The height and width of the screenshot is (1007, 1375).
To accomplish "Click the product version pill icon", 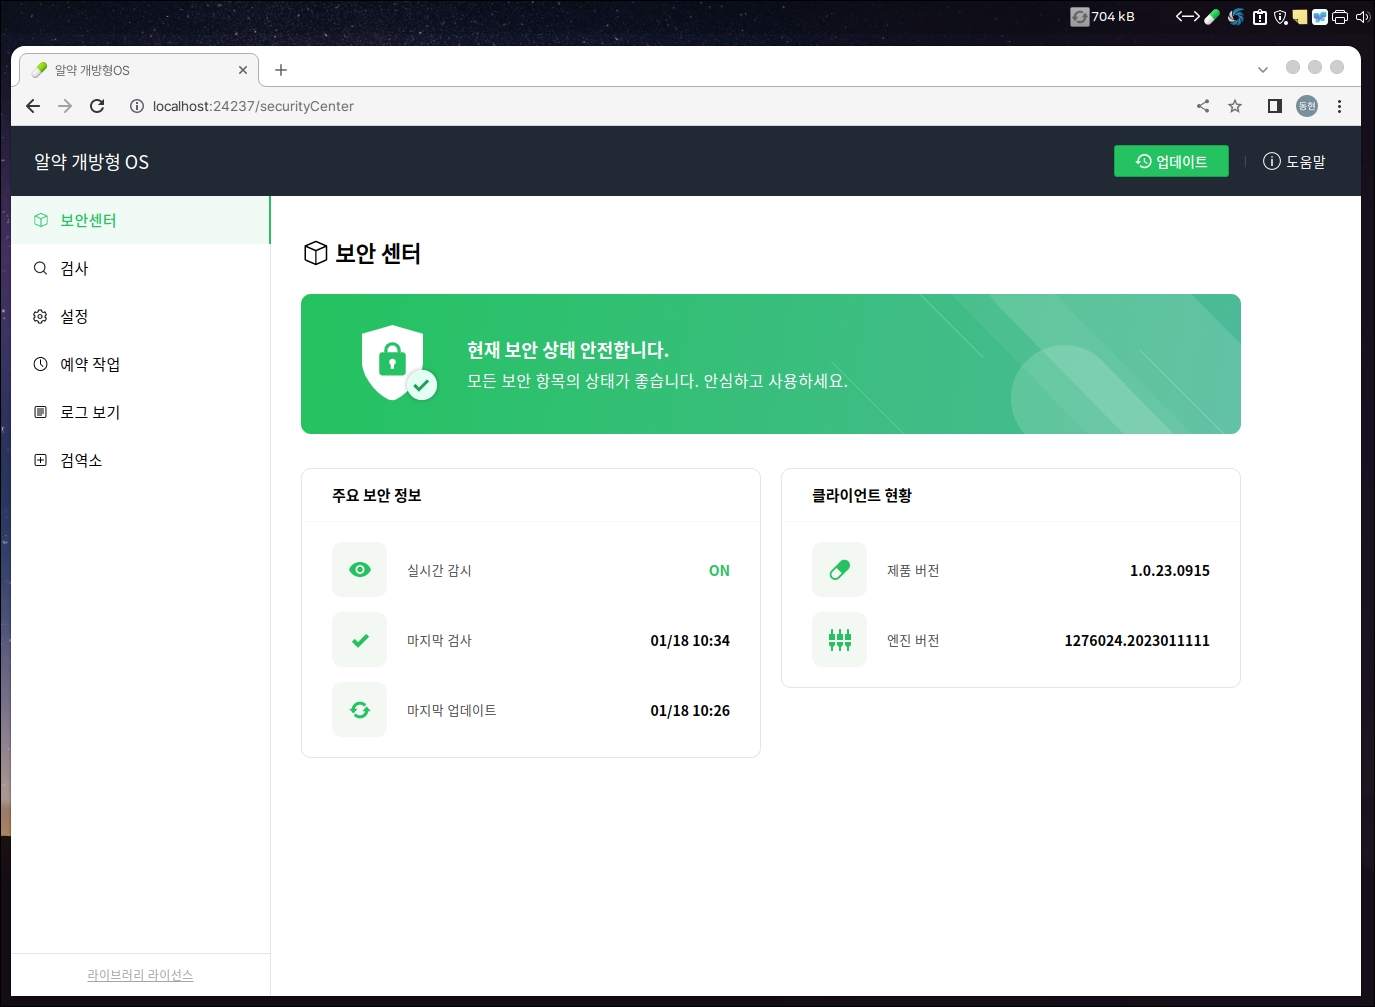I will (x=839, y=570).
